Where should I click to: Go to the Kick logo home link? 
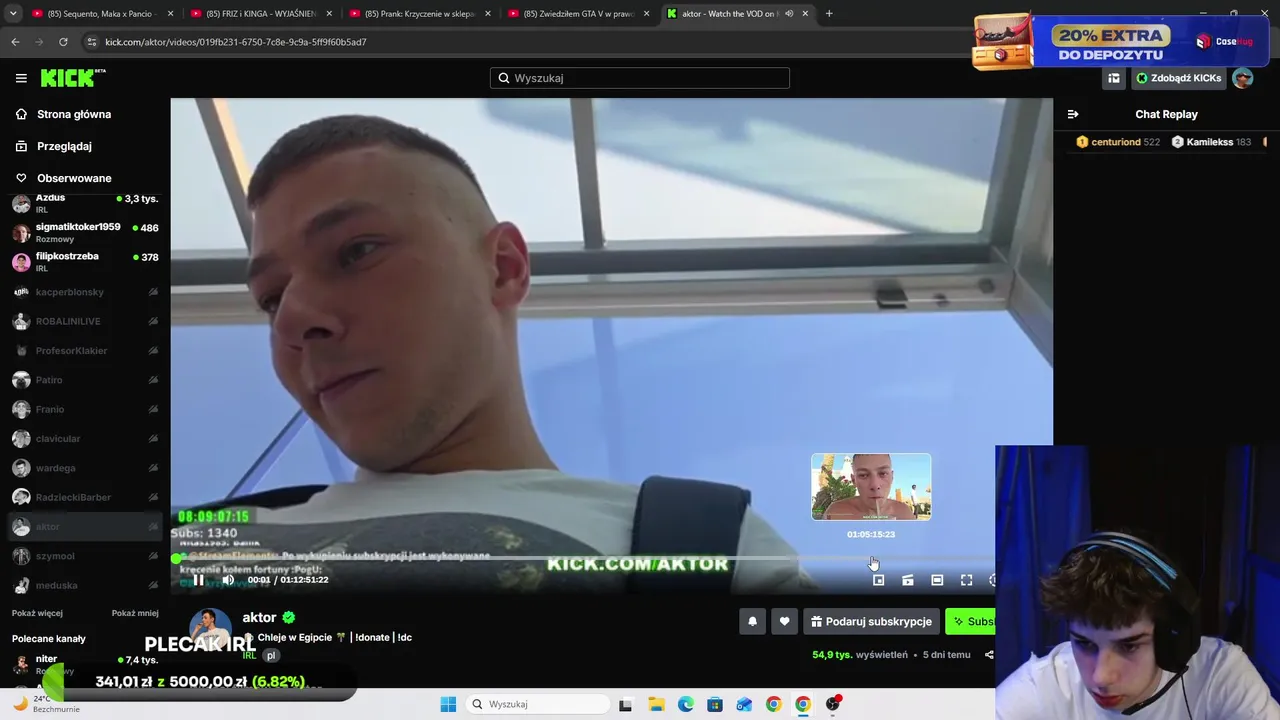[x=73, y=78]
